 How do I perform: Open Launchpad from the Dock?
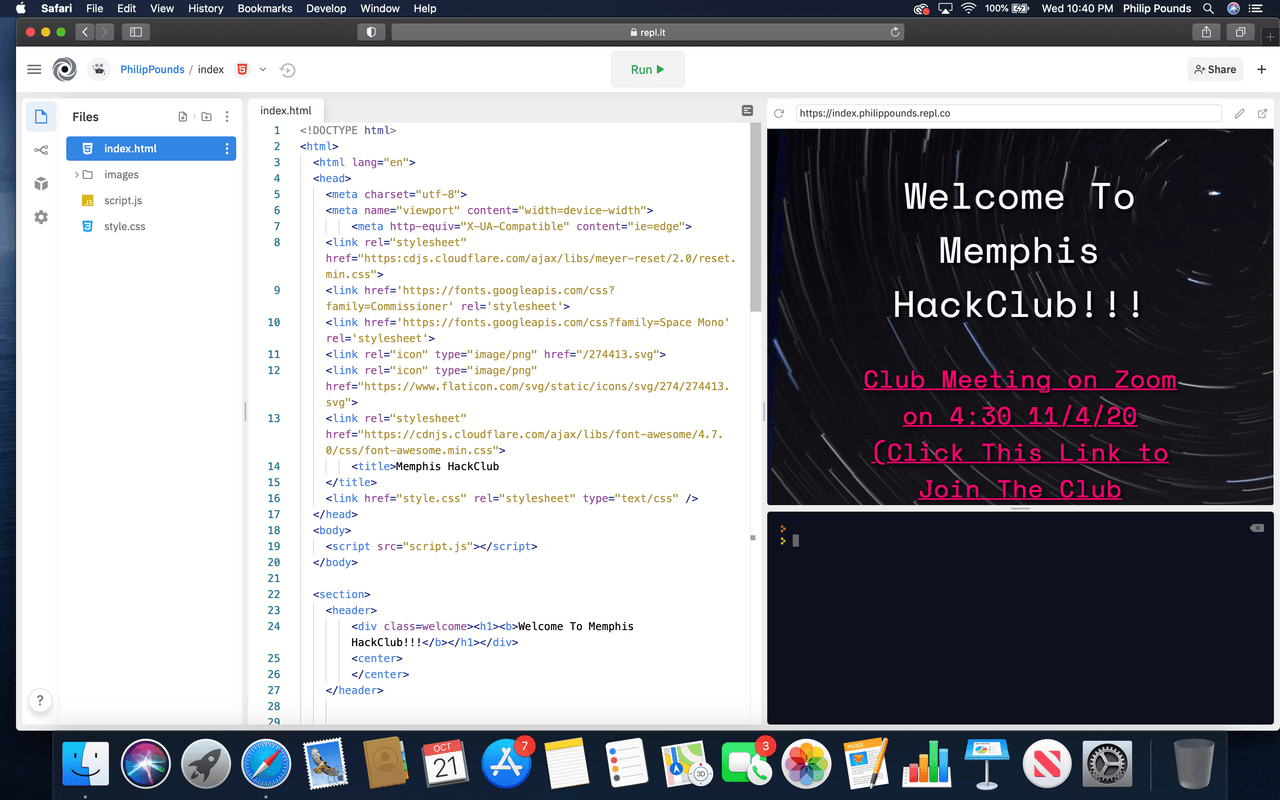pyautogui.click(x=206, y=765)
